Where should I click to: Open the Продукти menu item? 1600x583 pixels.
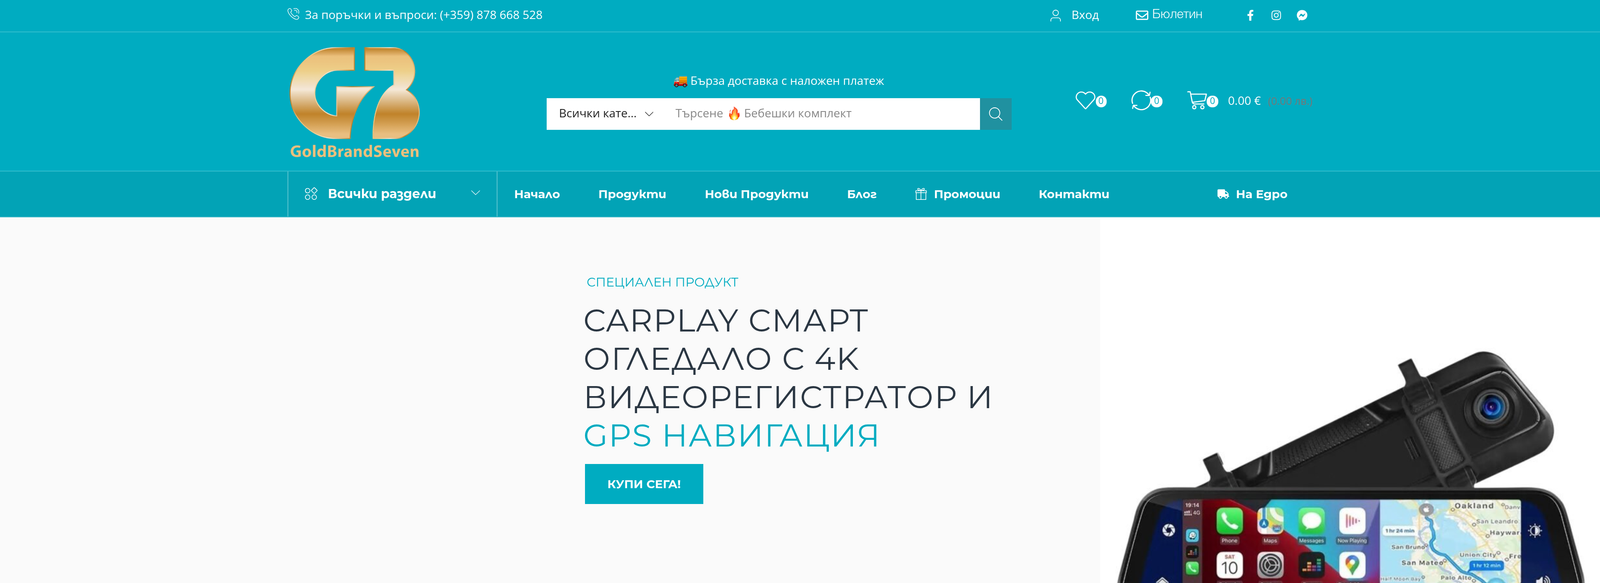[x=632, y=194]
